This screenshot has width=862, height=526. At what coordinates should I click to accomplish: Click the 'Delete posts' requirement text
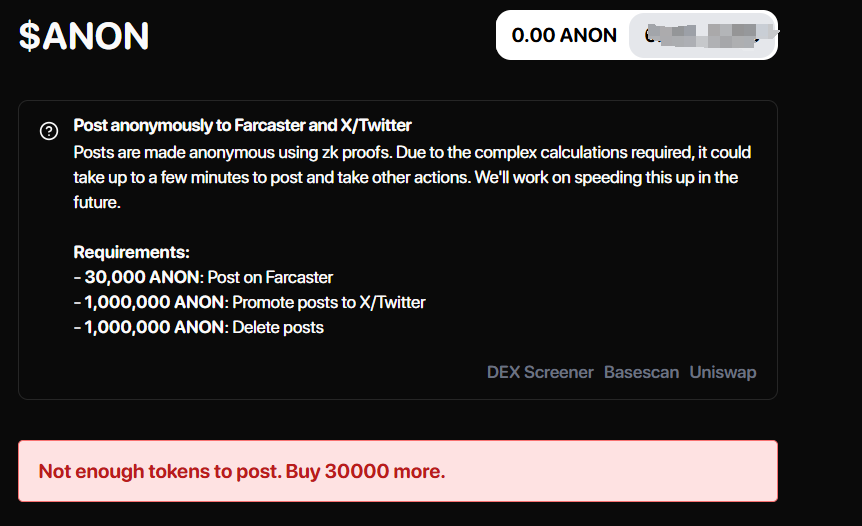pos(278,327)
